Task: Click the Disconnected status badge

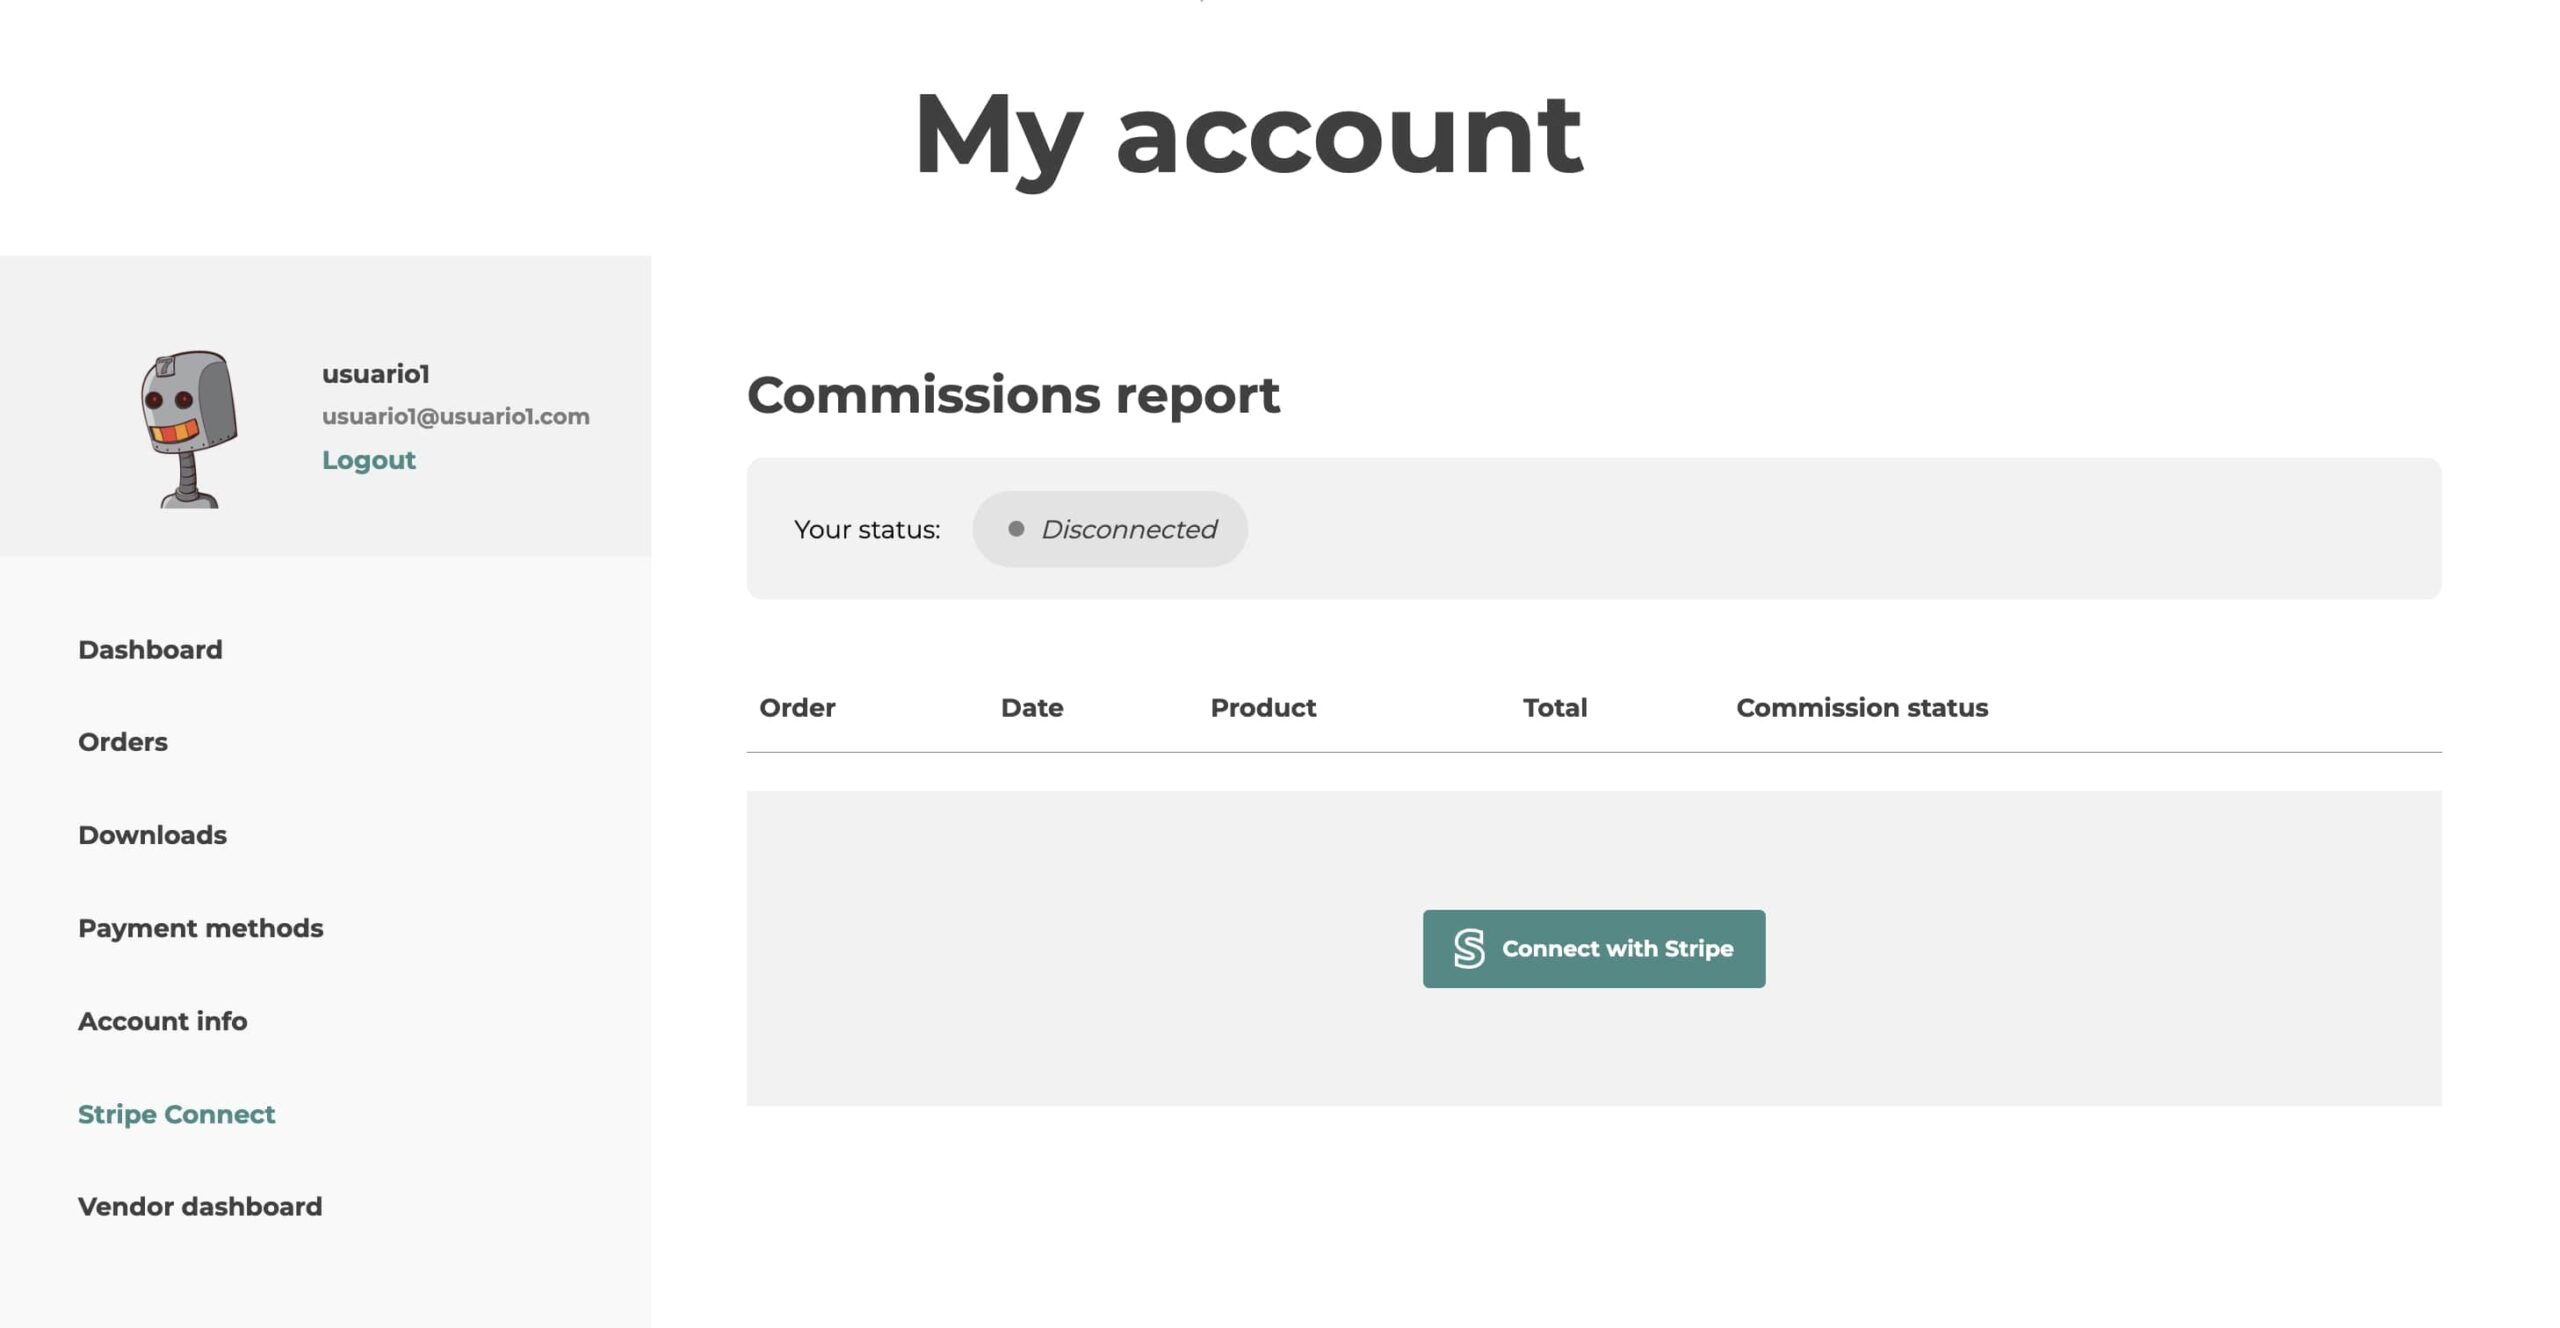Action: click(x=1110, y=529)
